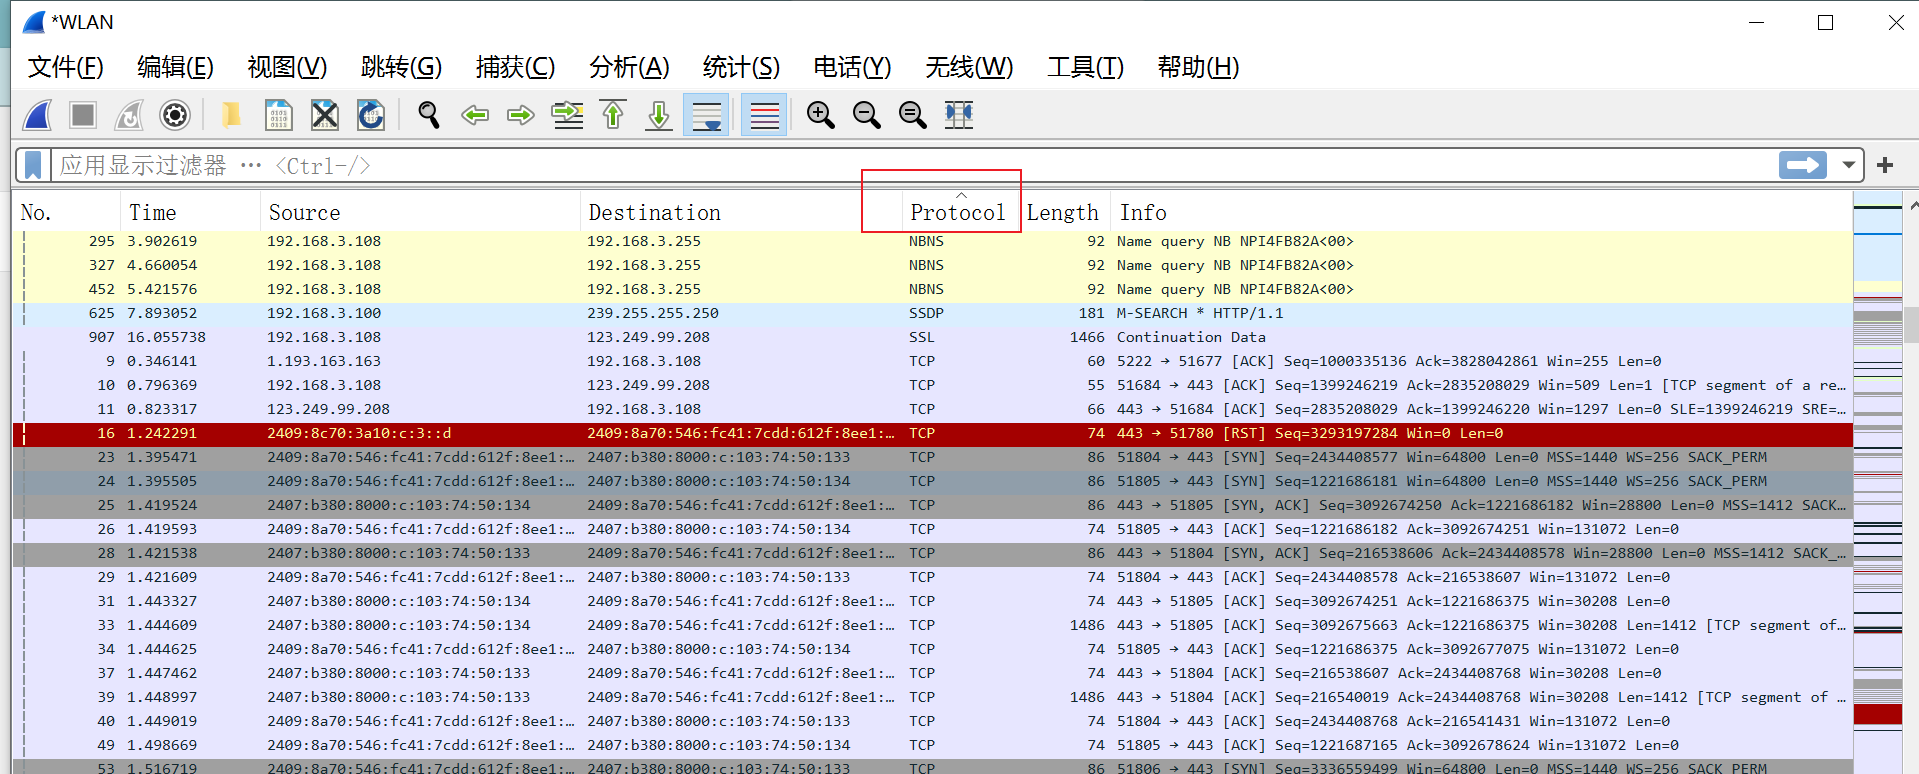Select the red RST packet 16 row
The image size is (1919, 774).
click(x=932, y=433)
